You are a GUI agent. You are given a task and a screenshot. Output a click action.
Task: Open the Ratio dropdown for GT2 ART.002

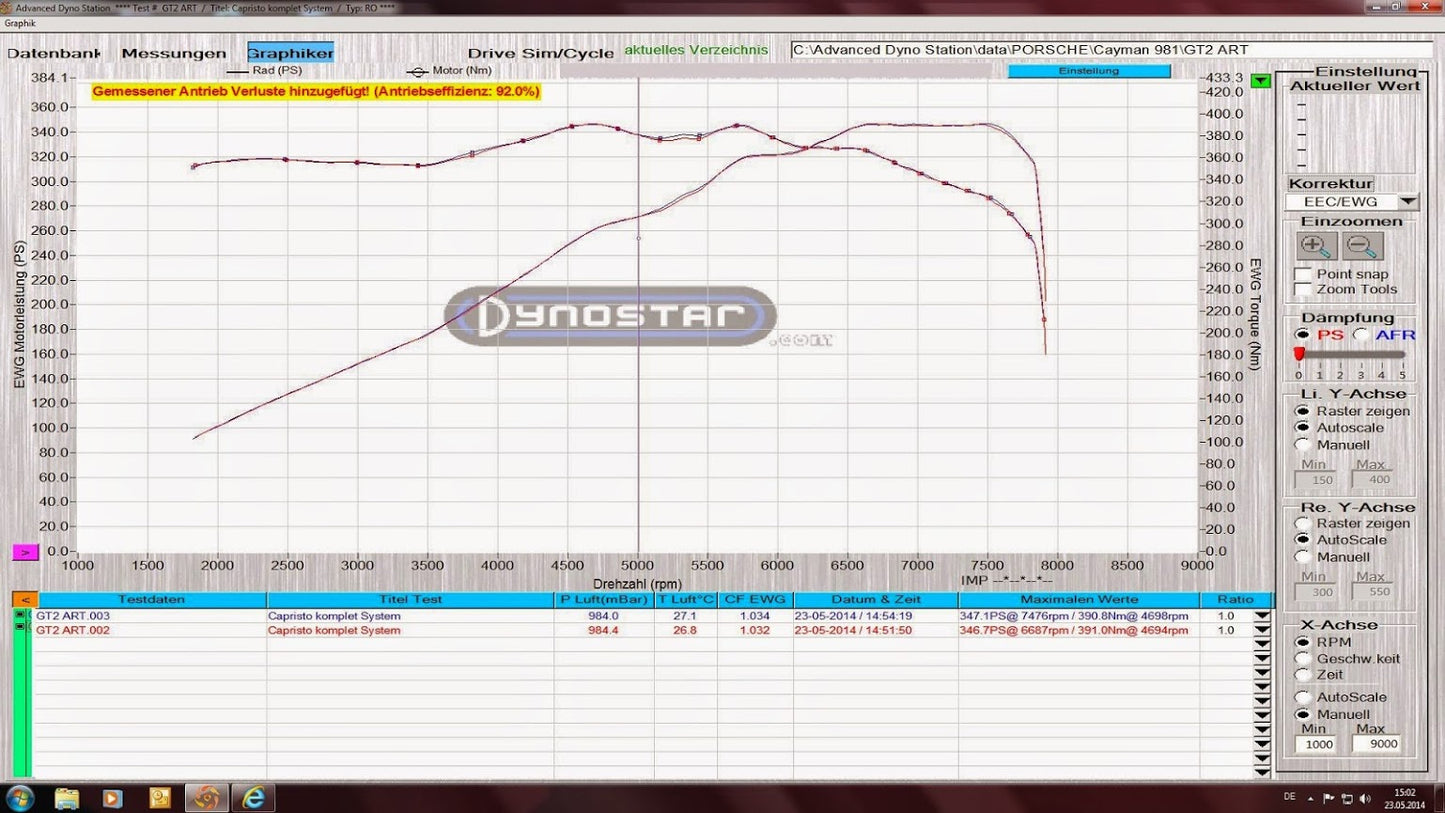pyautogui.click(x=1262, y=631)
